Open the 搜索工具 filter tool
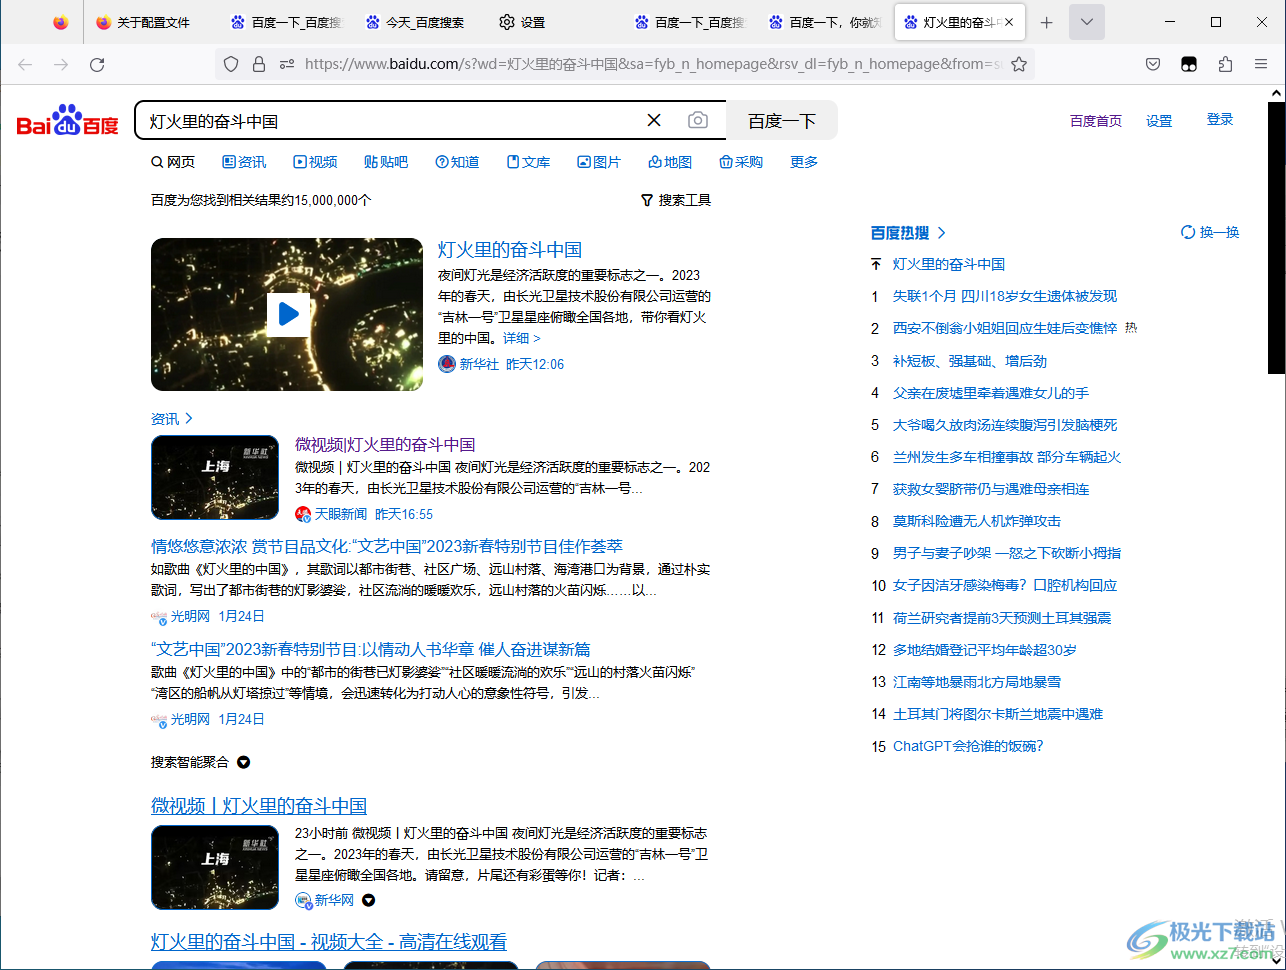The height and width of the screenshot is (970, 1286). [676, 200]
